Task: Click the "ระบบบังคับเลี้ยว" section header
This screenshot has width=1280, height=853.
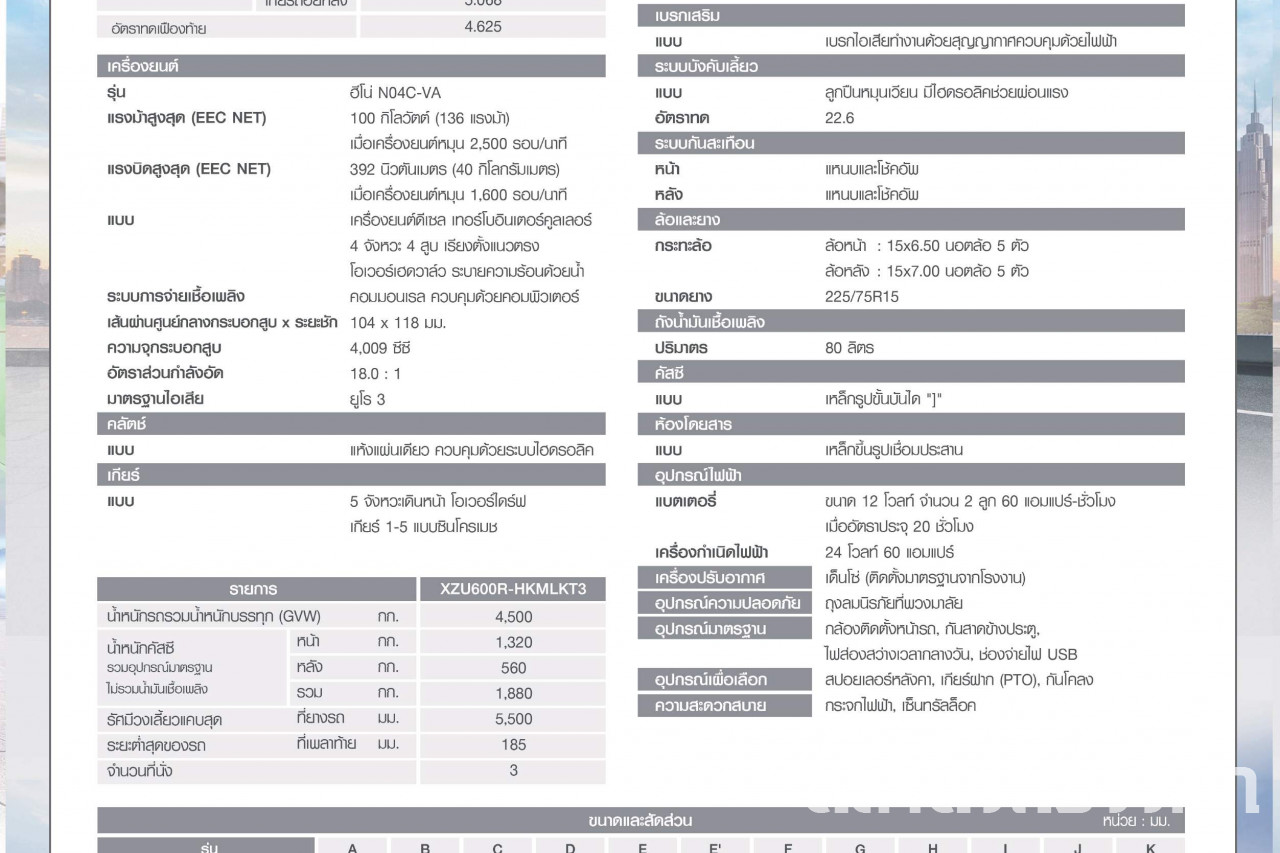Action: coord(911,66)
